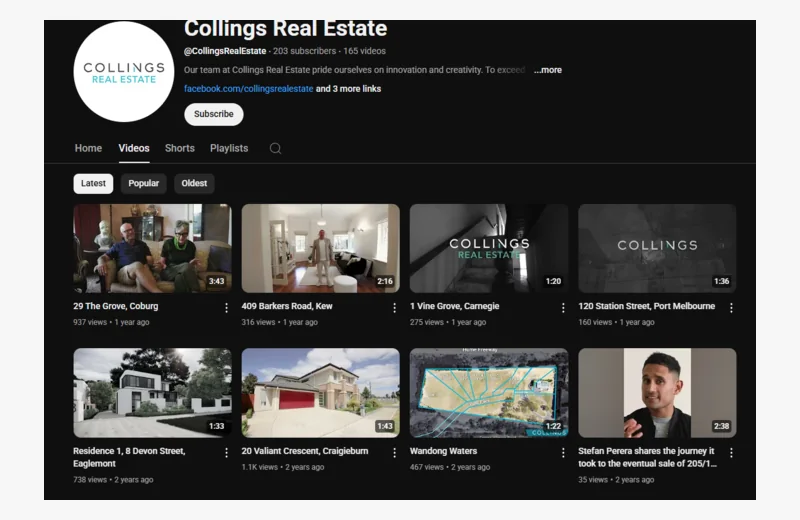Sort videos by Oldest
The image size is (800, 520).
coord(194,183)
